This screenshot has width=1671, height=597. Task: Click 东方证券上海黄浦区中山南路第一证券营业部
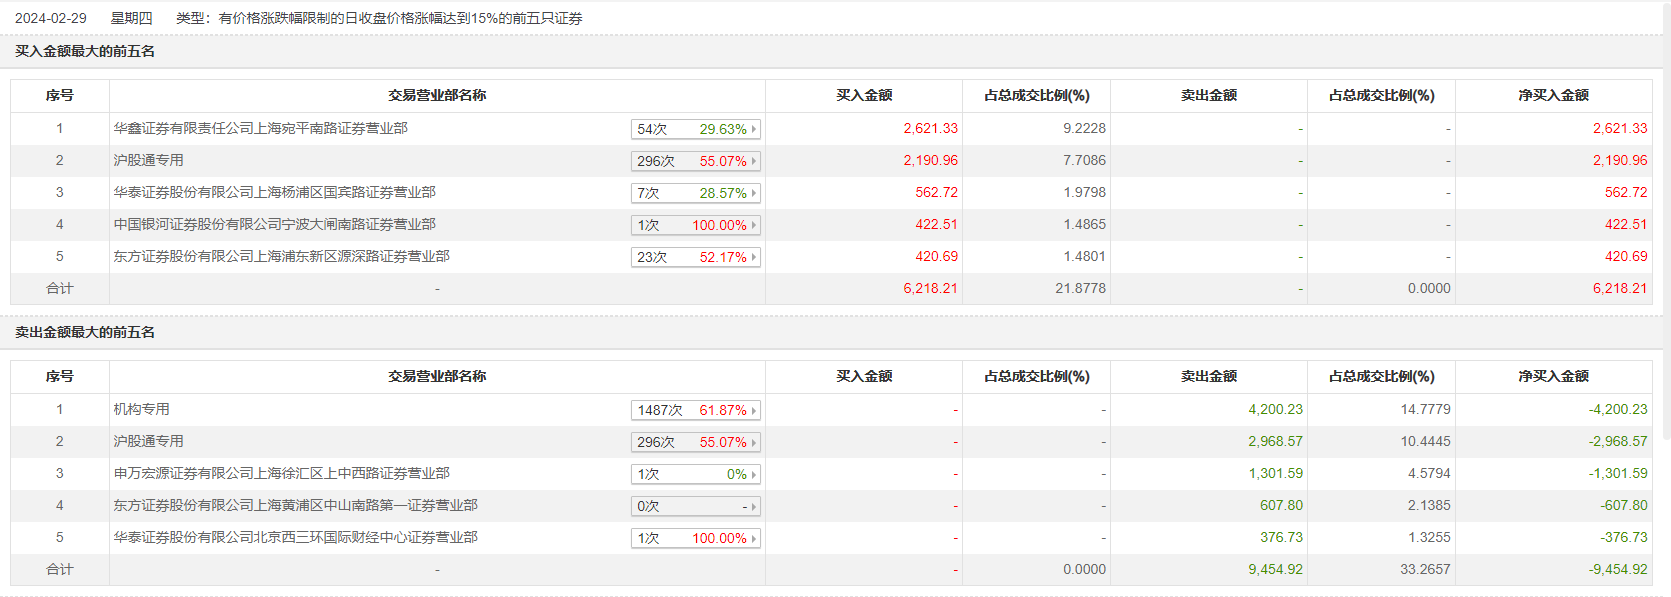tap(295, 505)
